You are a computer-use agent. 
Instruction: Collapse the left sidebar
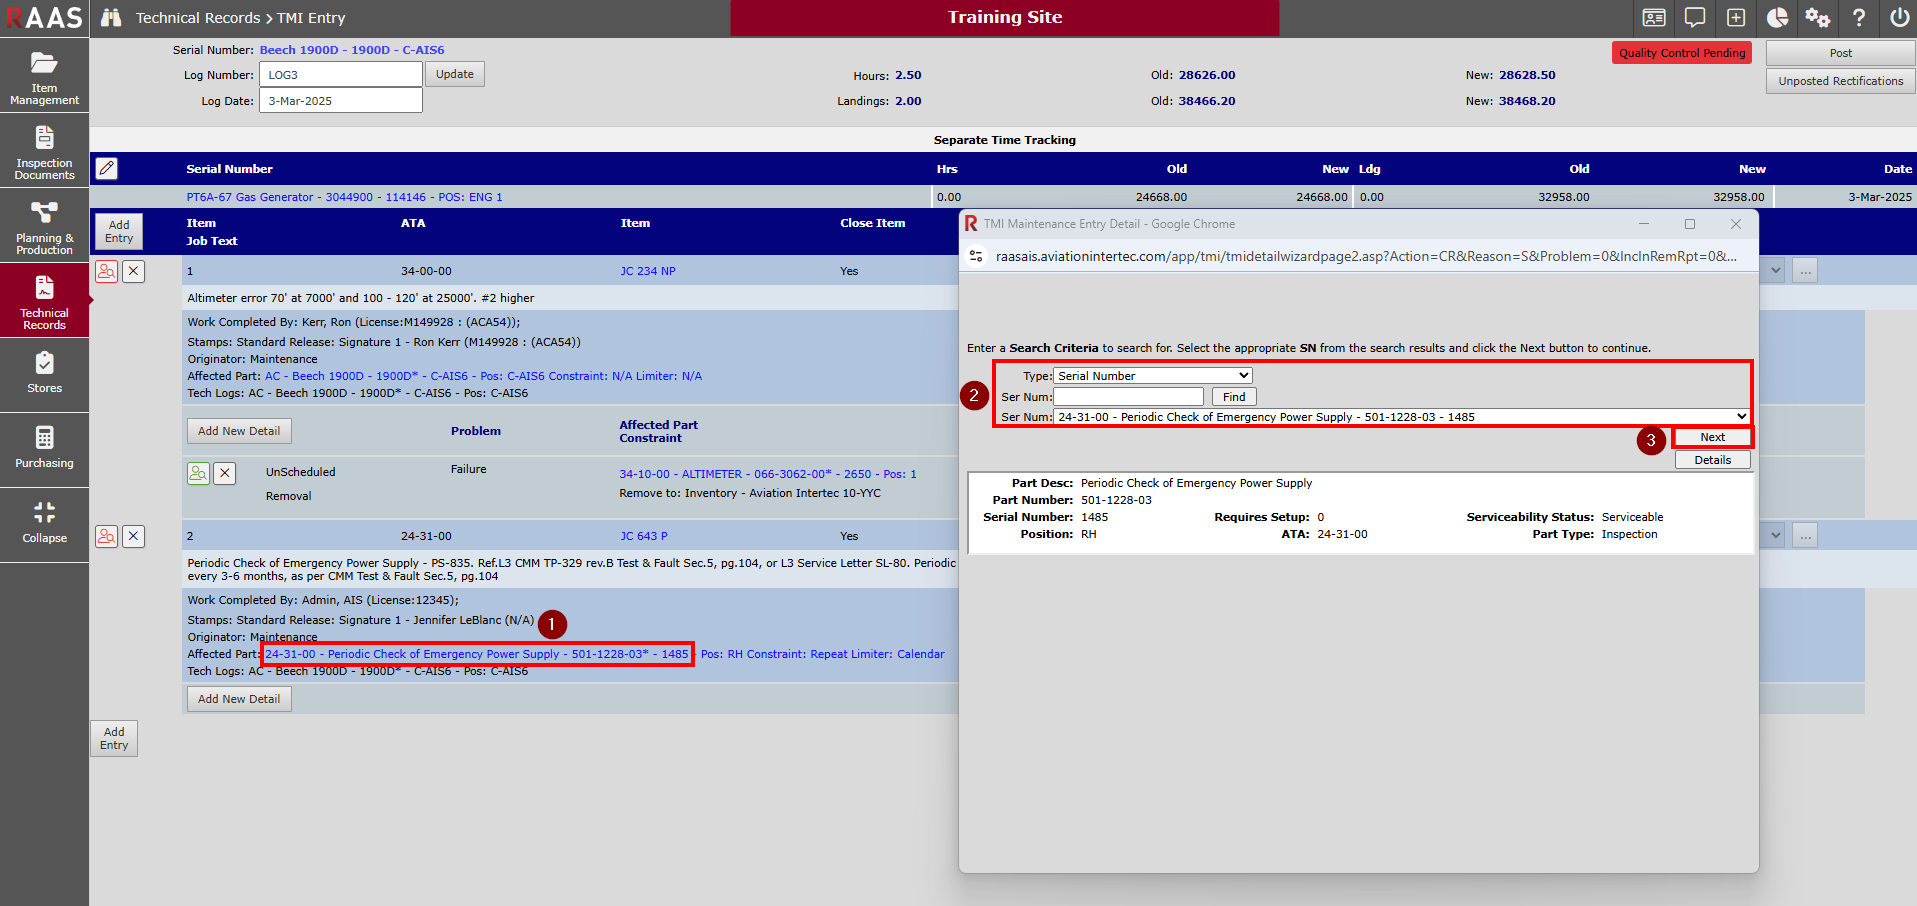pyautogui.click(x=44, y=522)
